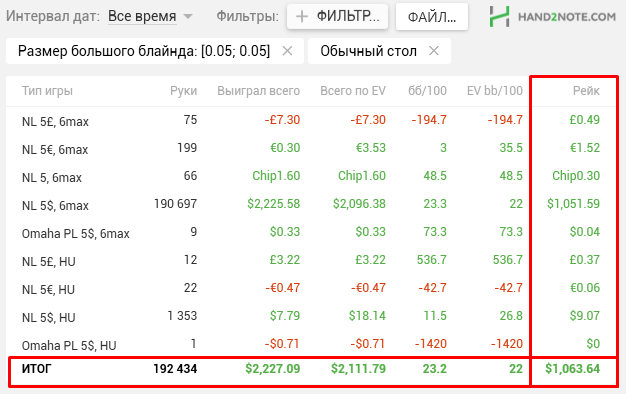Open the Все время date range dropdown

coord(142,16)
